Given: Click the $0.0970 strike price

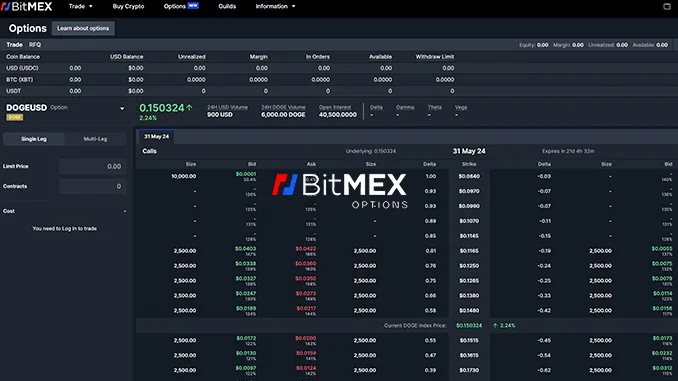Looking at the screenshot, I should click(469, 191).
